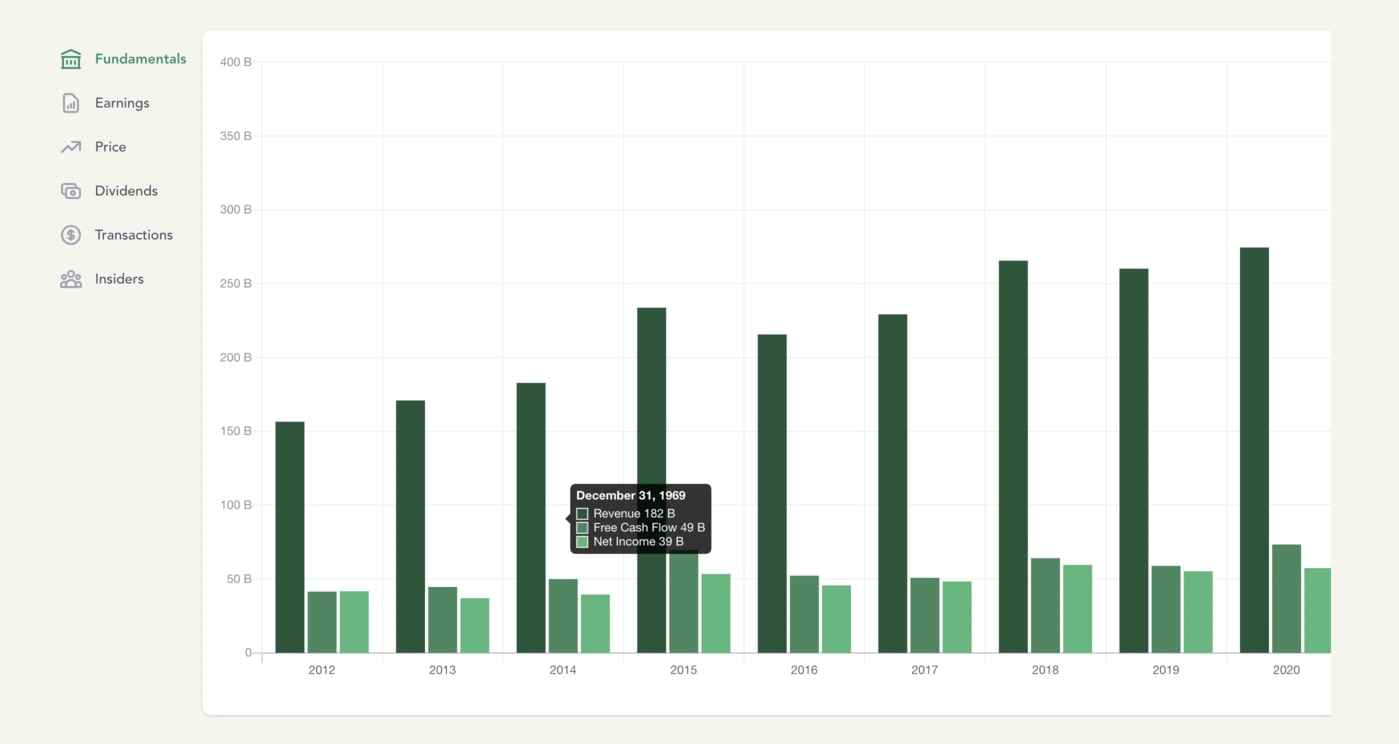
Task: Click the 2019 Net Income bar
Action: click(x=1198, y=612)
